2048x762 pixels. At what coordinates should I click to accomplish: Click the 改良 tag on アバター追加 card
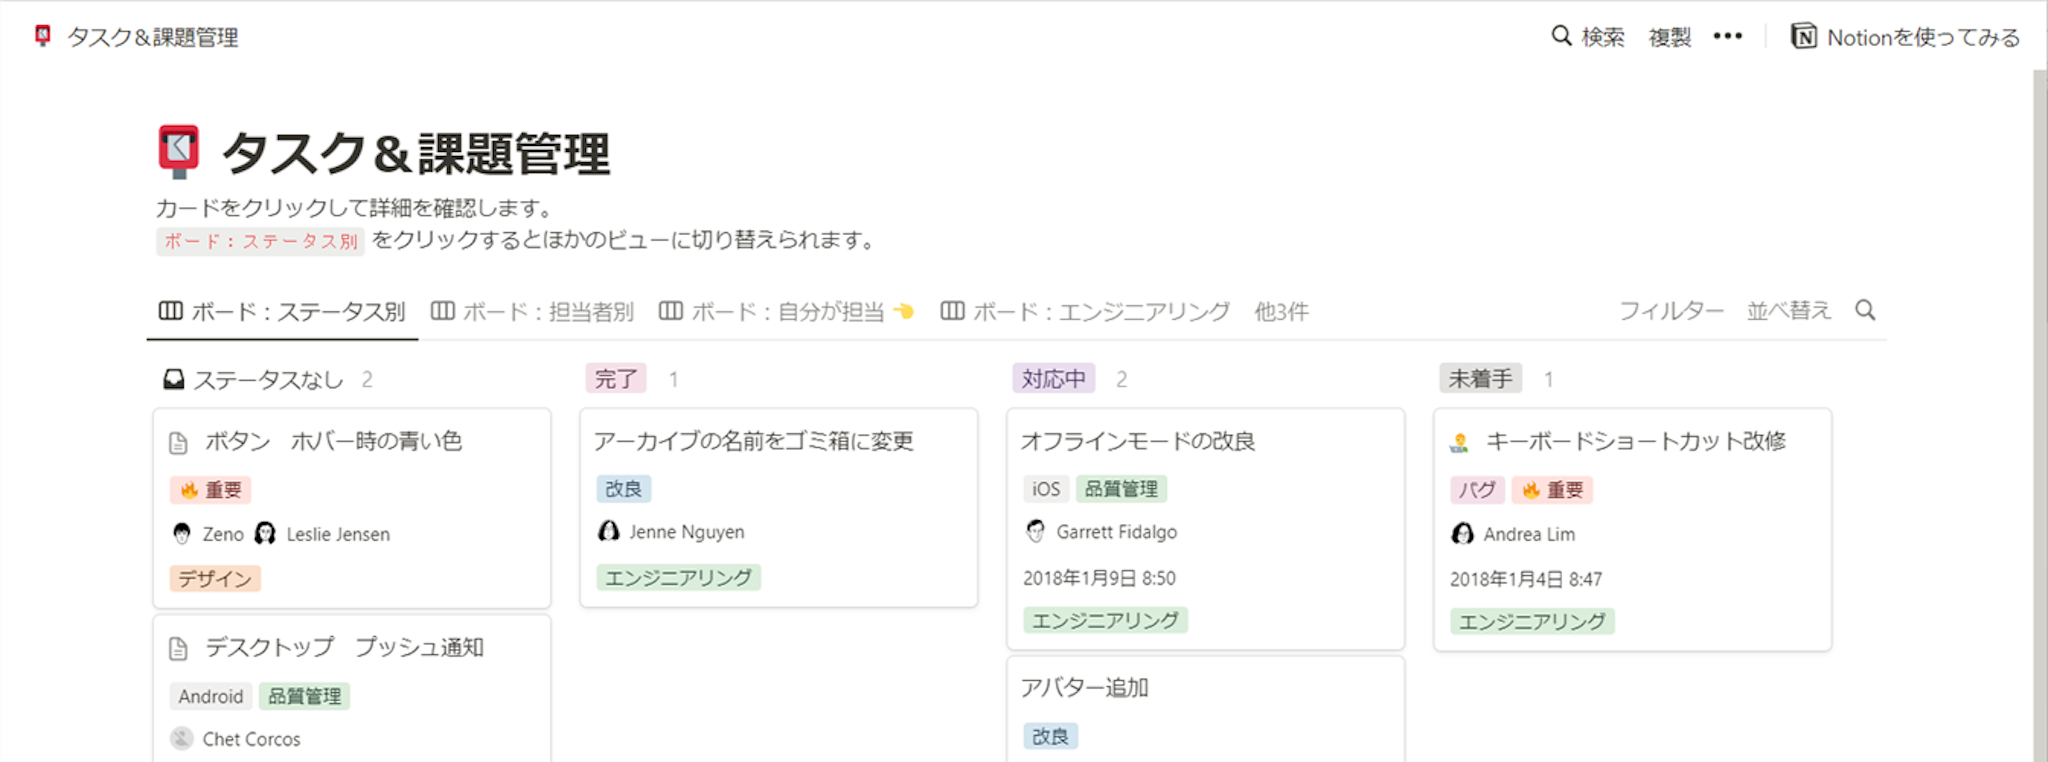[x=1051, y=737]
